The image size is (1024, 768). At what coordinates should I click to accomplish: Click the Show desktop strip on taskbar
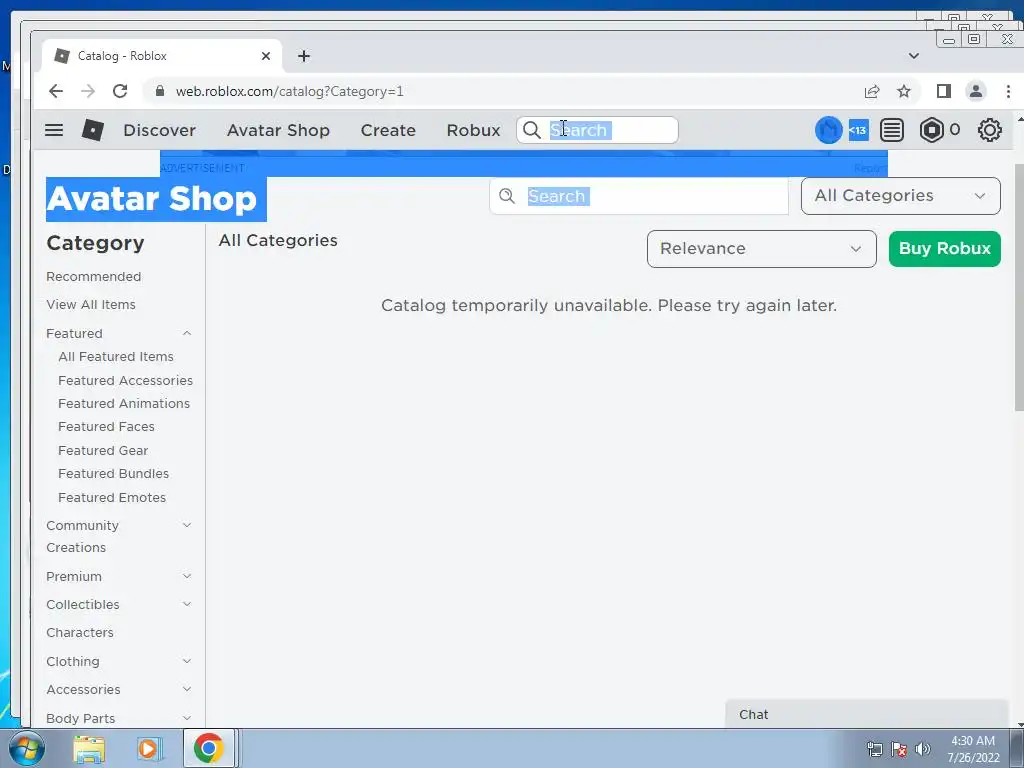1017,748
